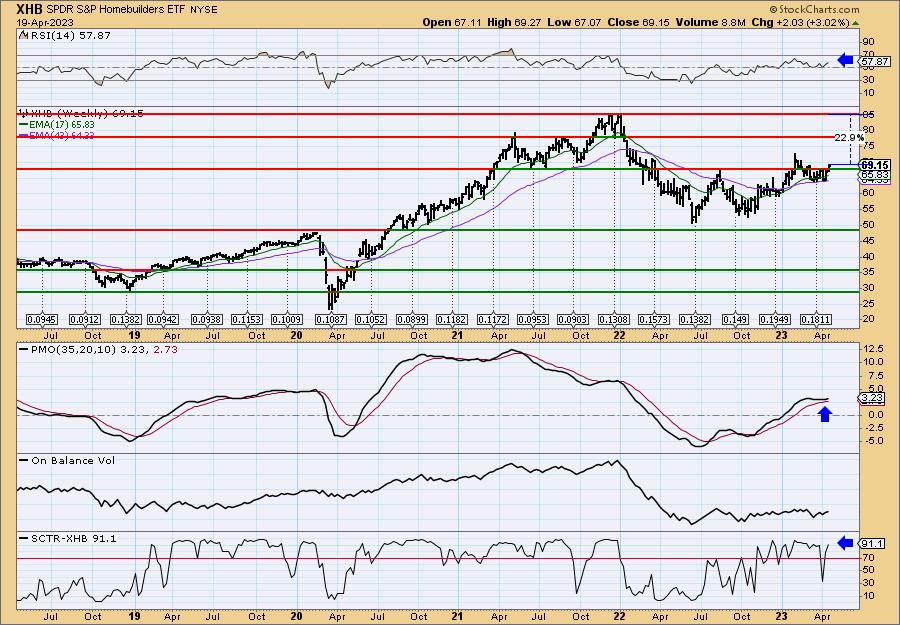This screenshot has width=900, height=625.
Task: Click the 0.1009 value box
Action: [286, 319]
